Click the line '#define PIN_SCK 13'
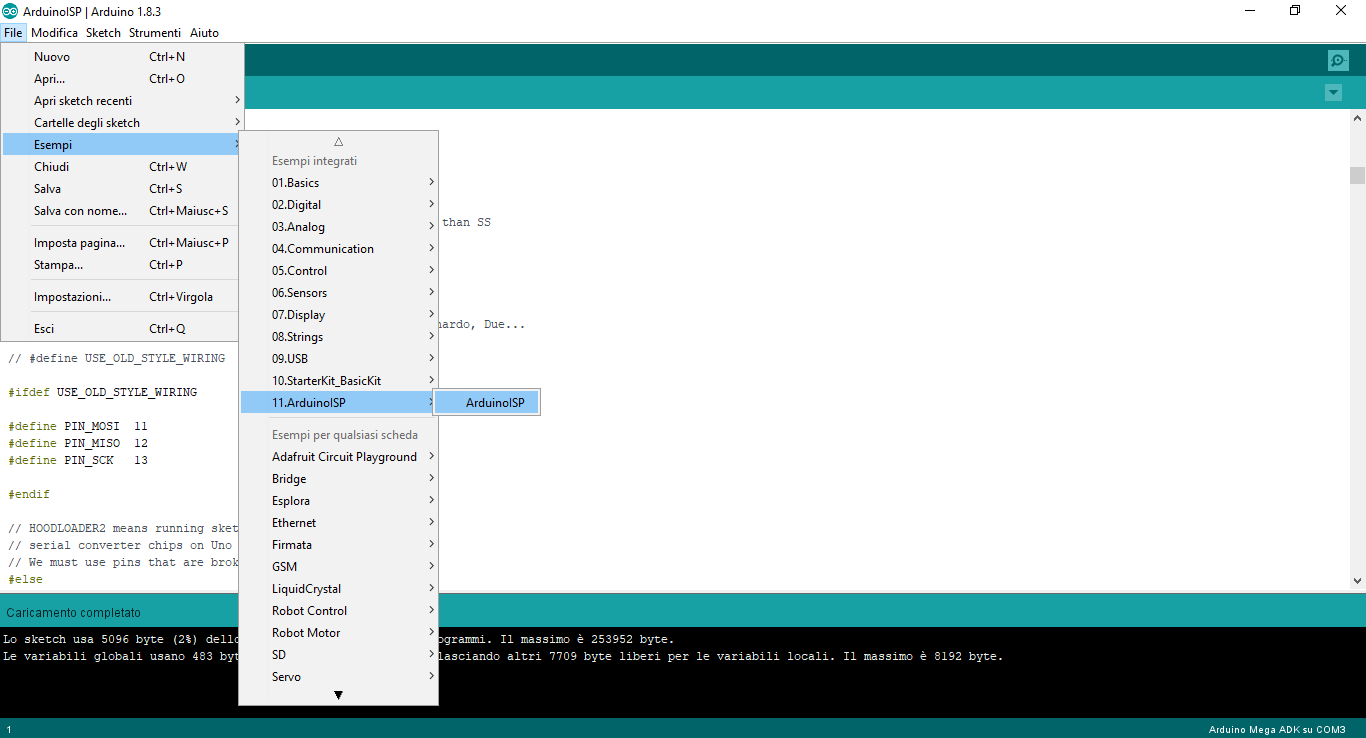This screenshot has width=1366, height=738. click(x=78, y=460)
